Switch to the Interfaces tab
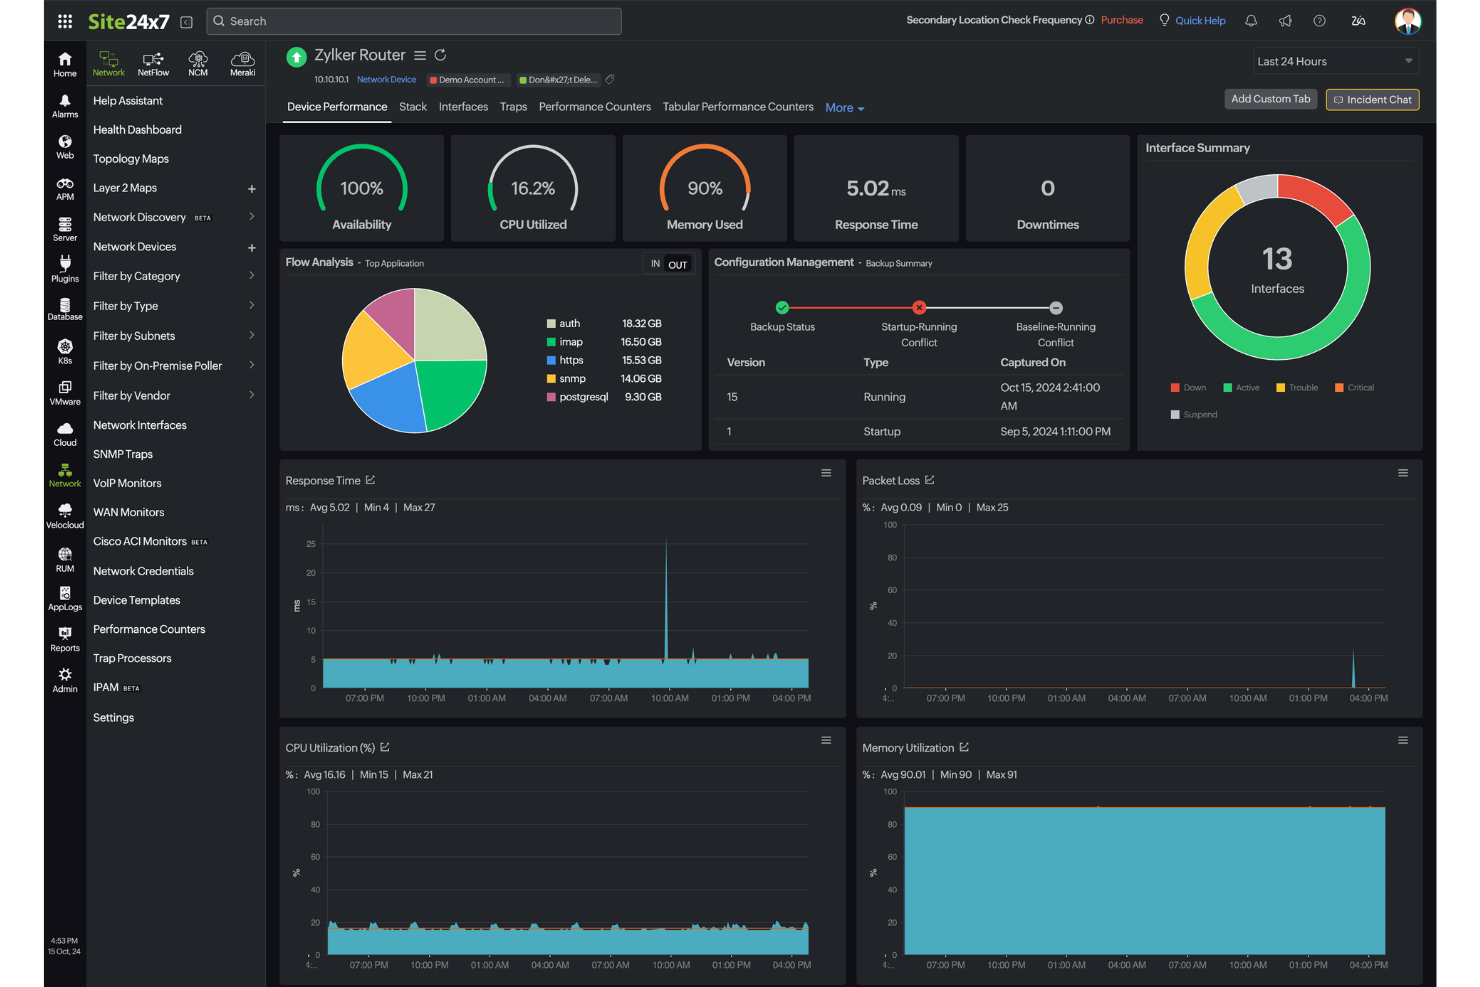The width and height of the screenshot is (1480, 987). click(x=463, y=106)
